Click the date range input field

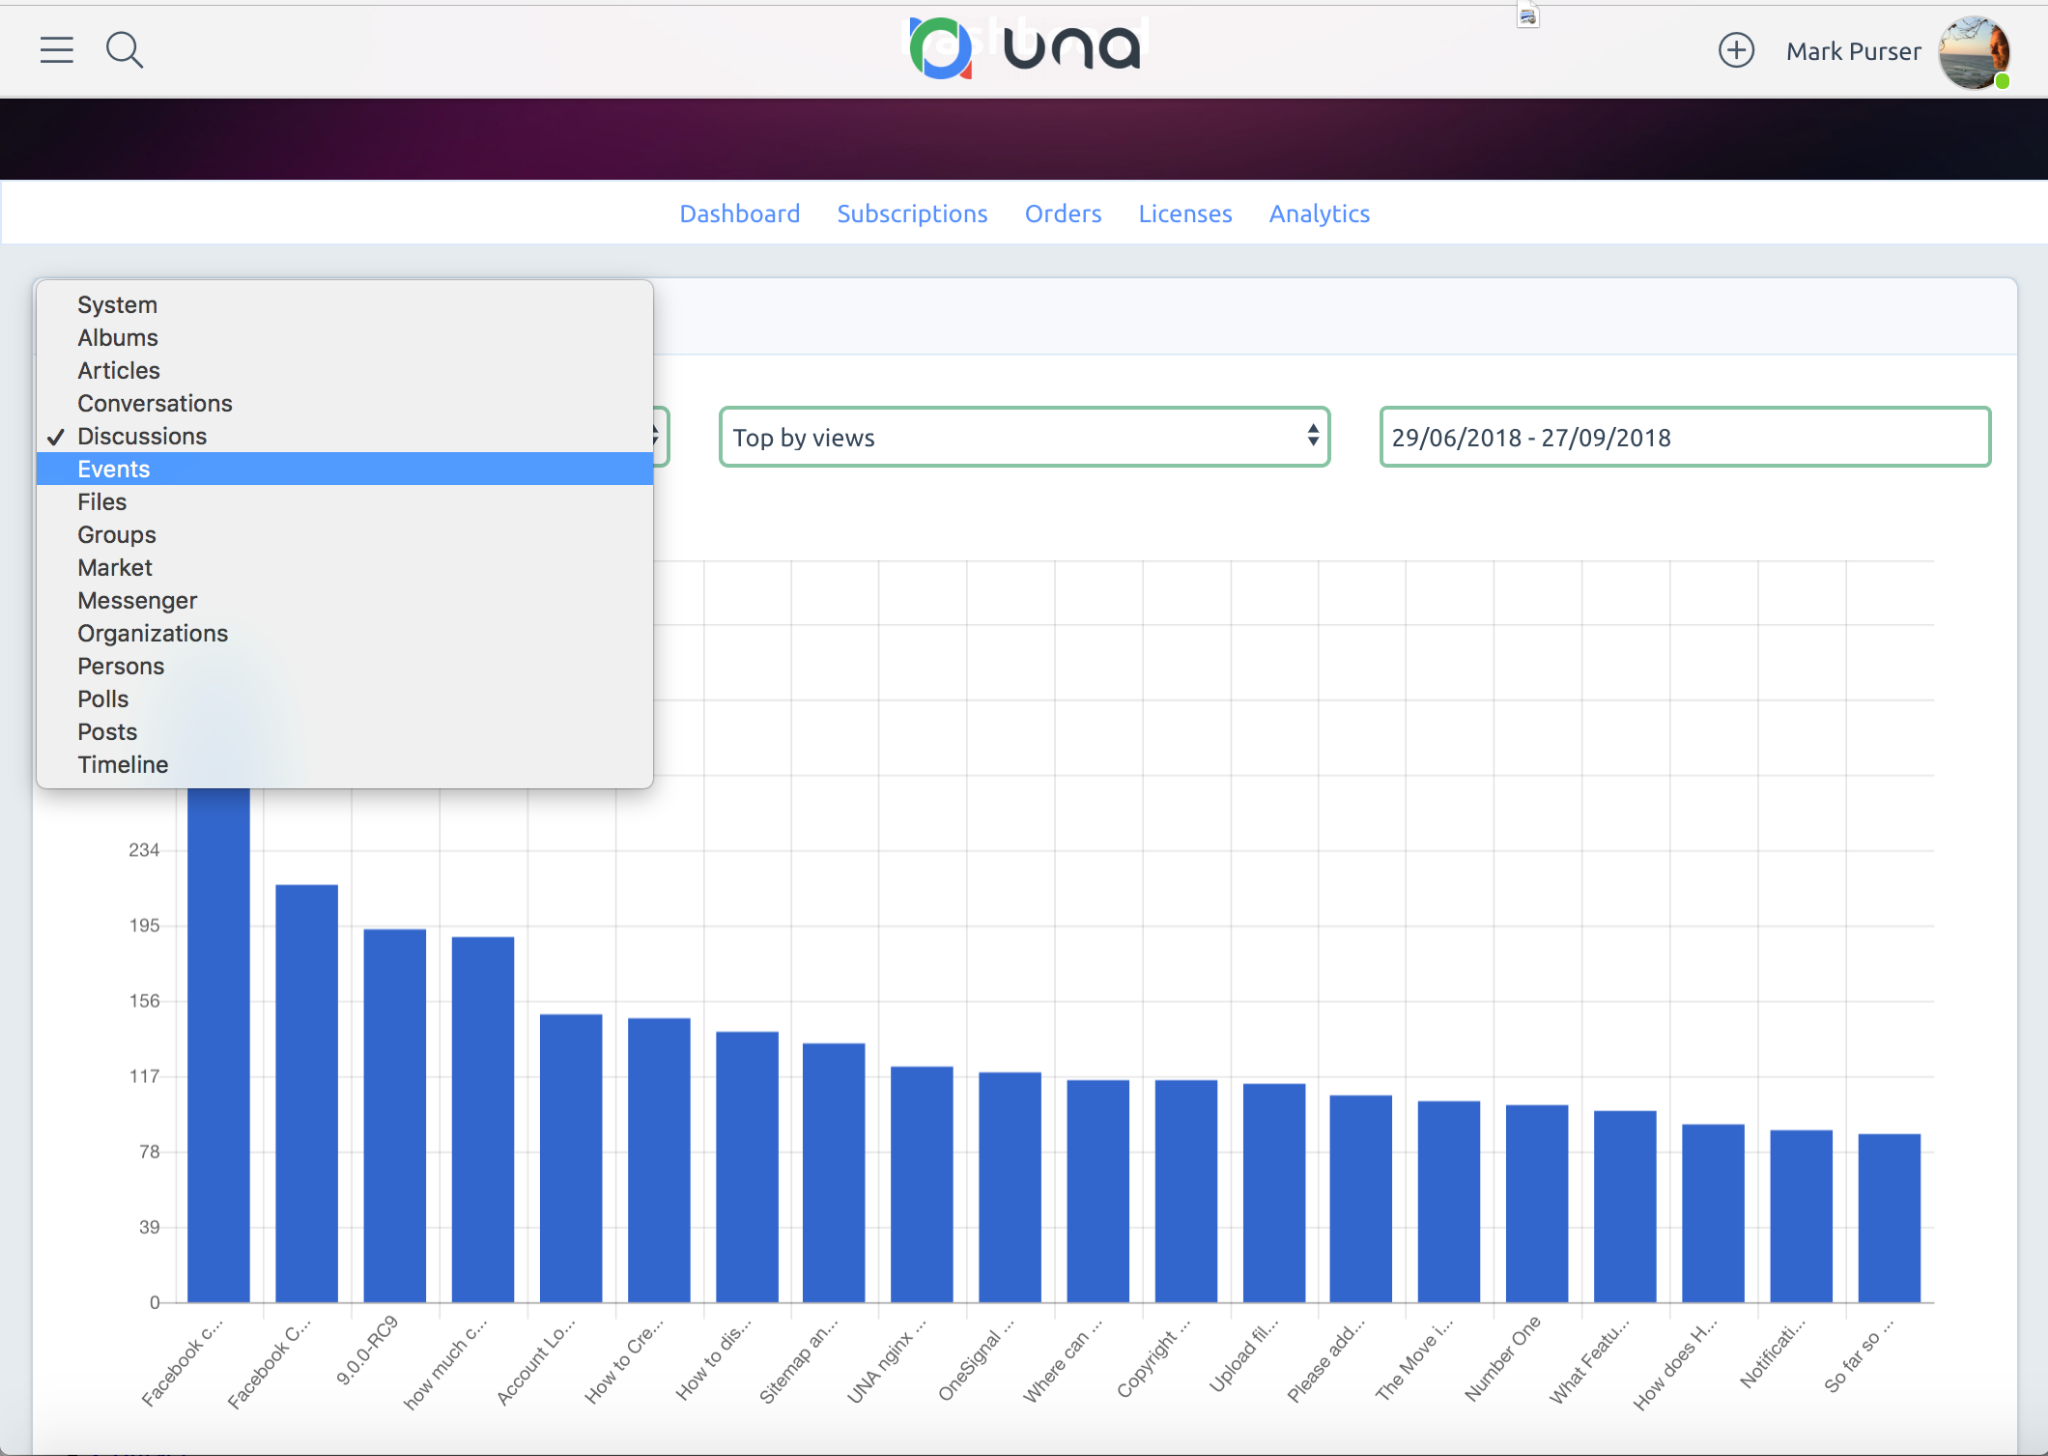click(1684, 437)
